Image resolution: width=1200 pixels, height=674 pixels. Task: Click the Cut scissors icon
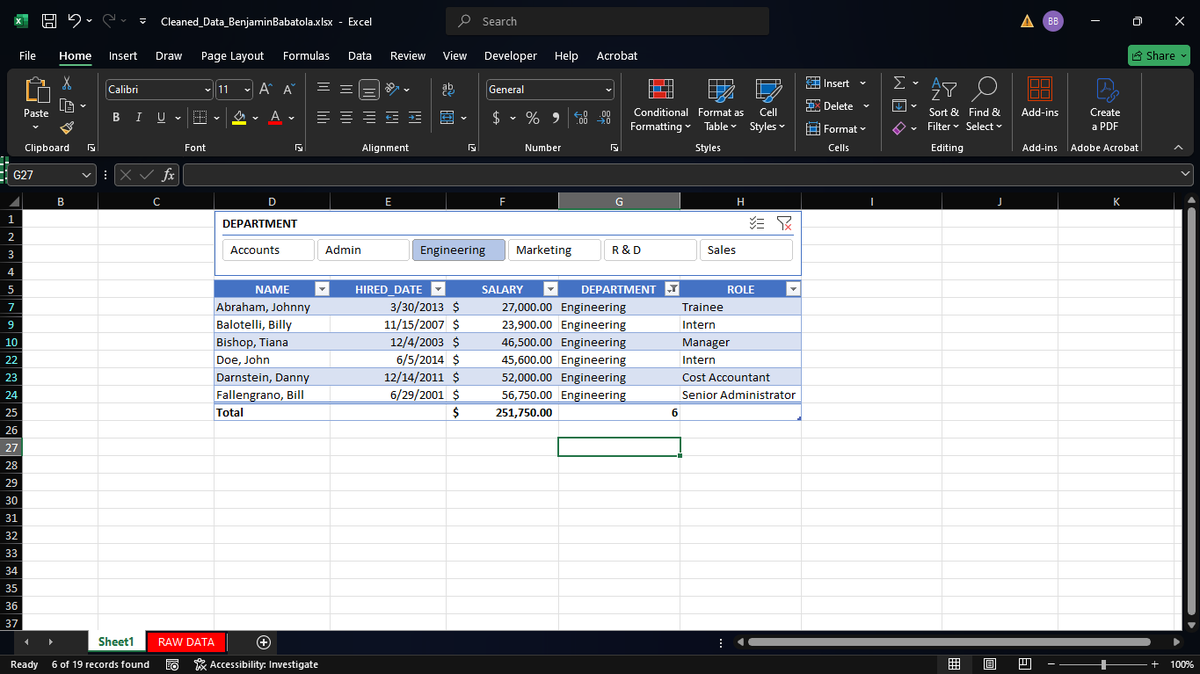(x=67, y=84)
